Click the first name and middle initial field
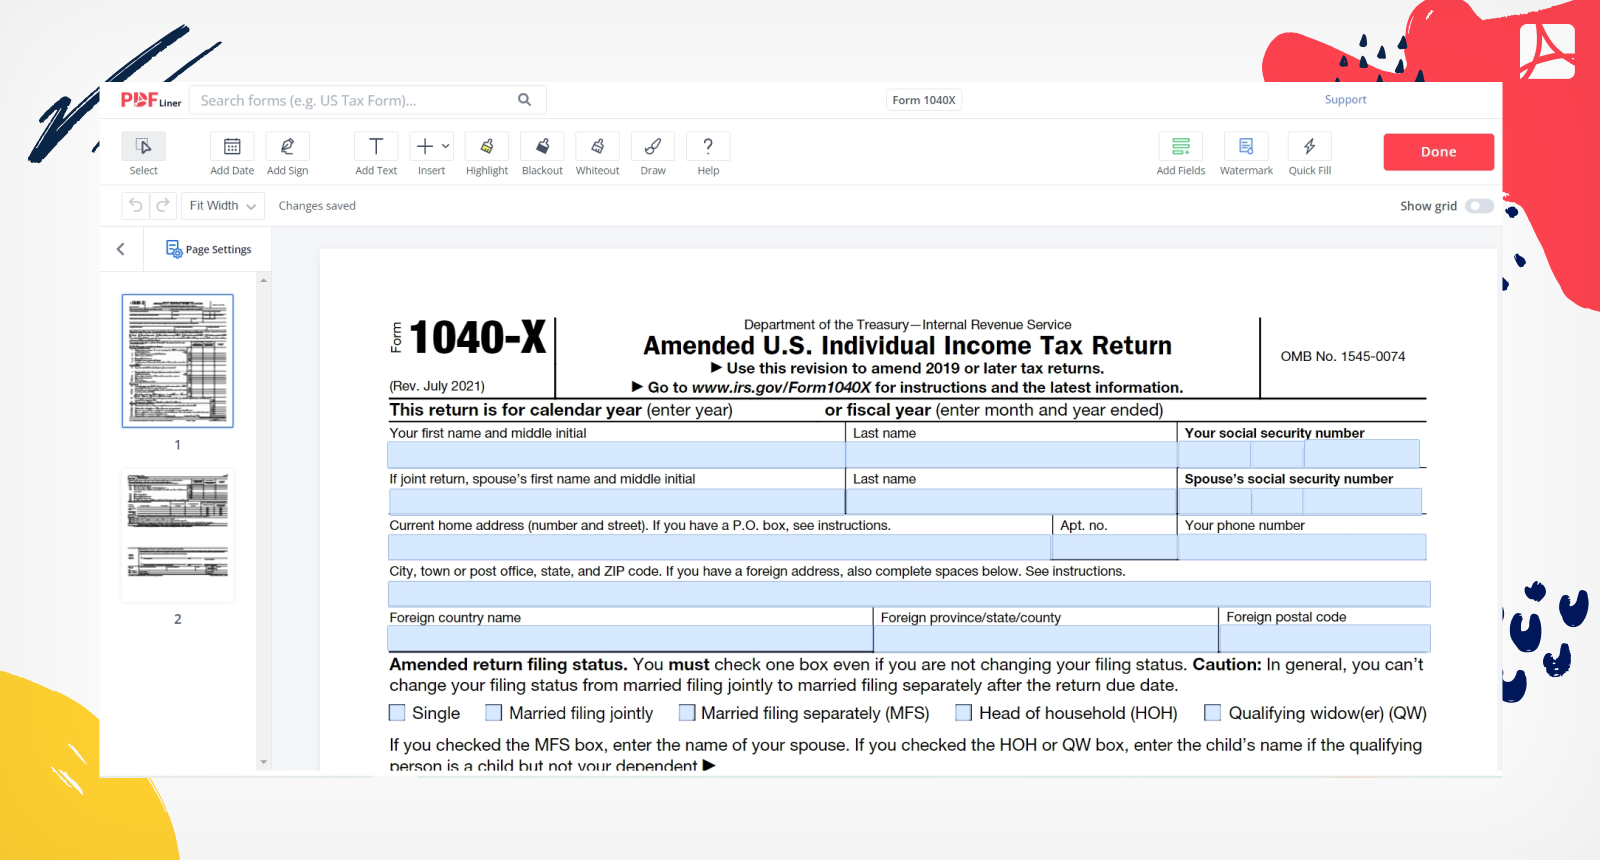The width and height of the screenshot is (1600, 860). pyautogui.click(x=616, y=455)
